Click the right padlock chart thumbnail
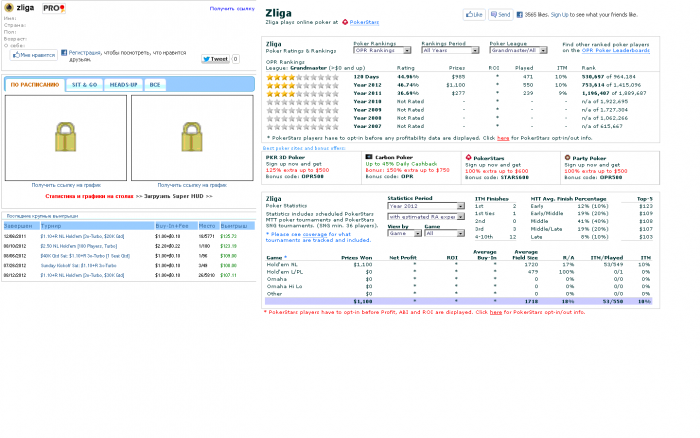Screen dimensions: 700x438 click(x=192, y=138)
